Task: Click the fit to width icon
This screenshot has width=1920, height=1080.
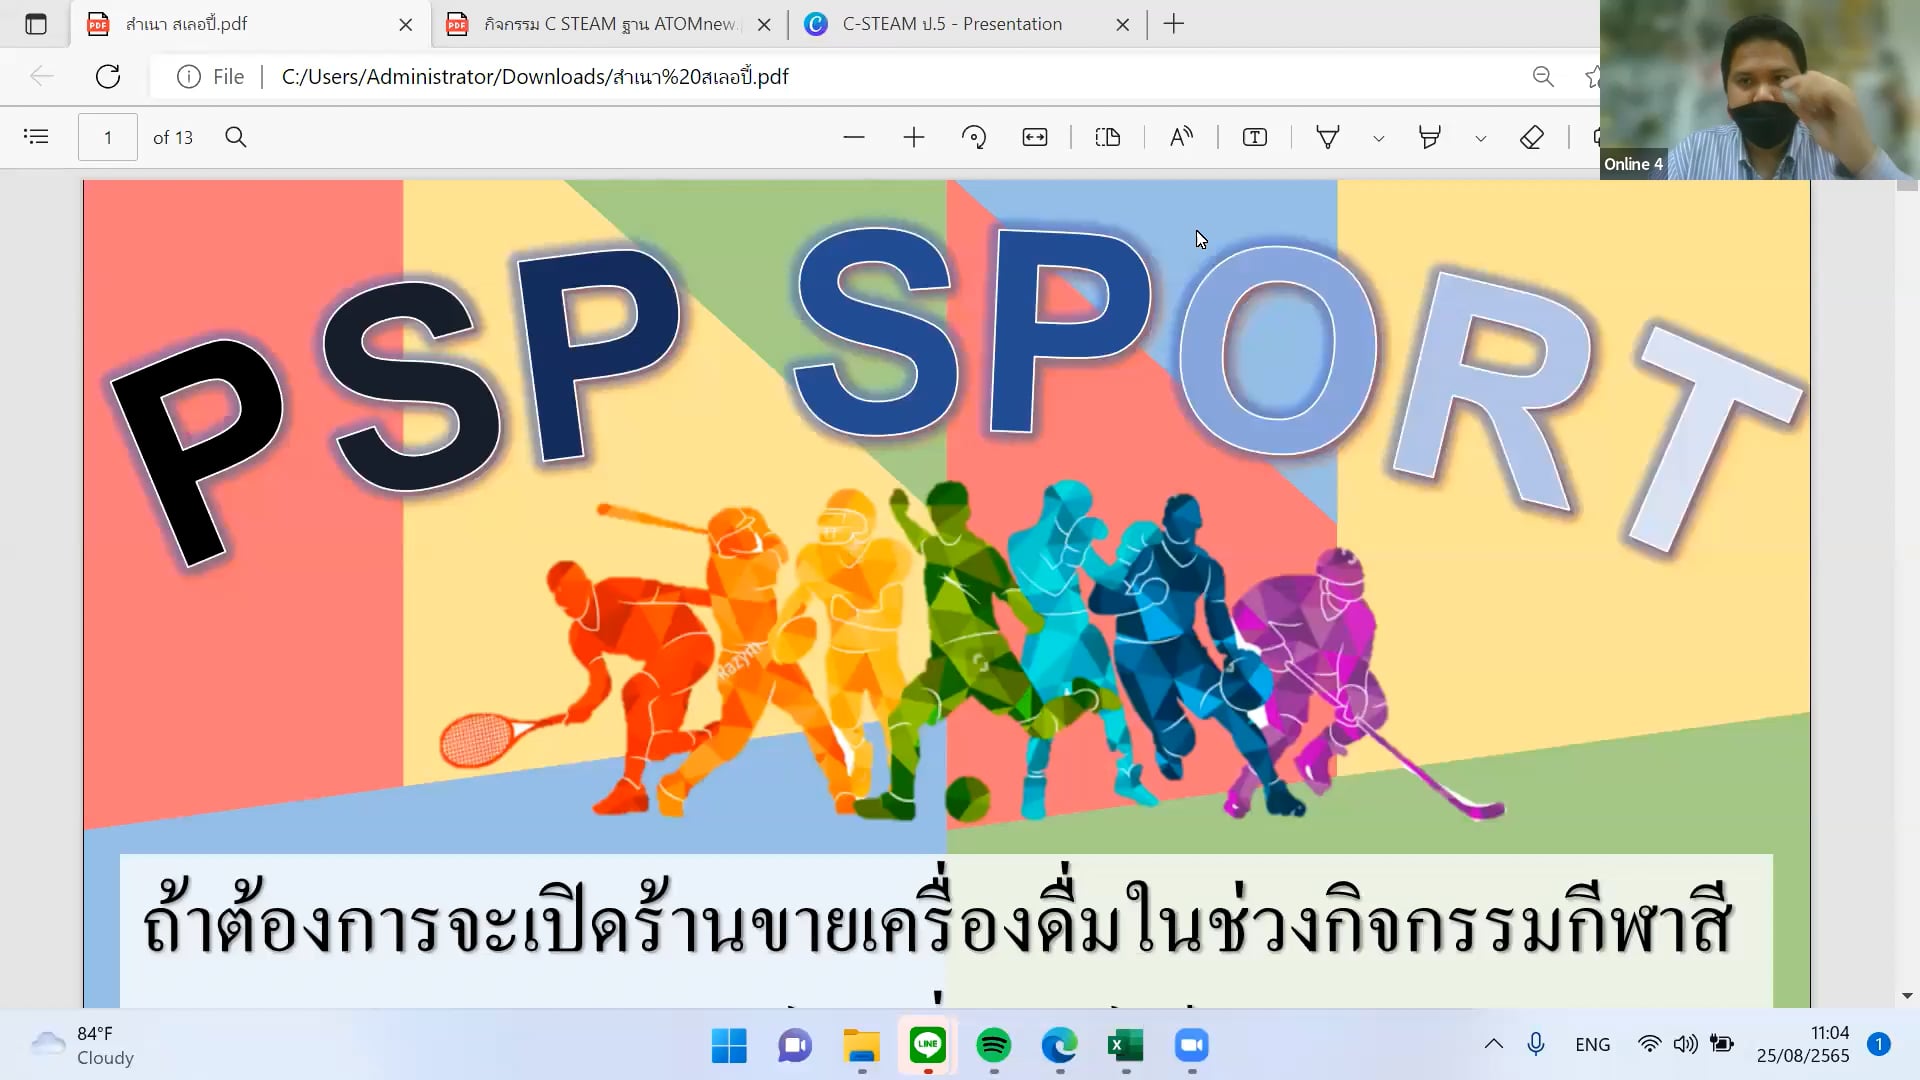Action: (1034, 137)
